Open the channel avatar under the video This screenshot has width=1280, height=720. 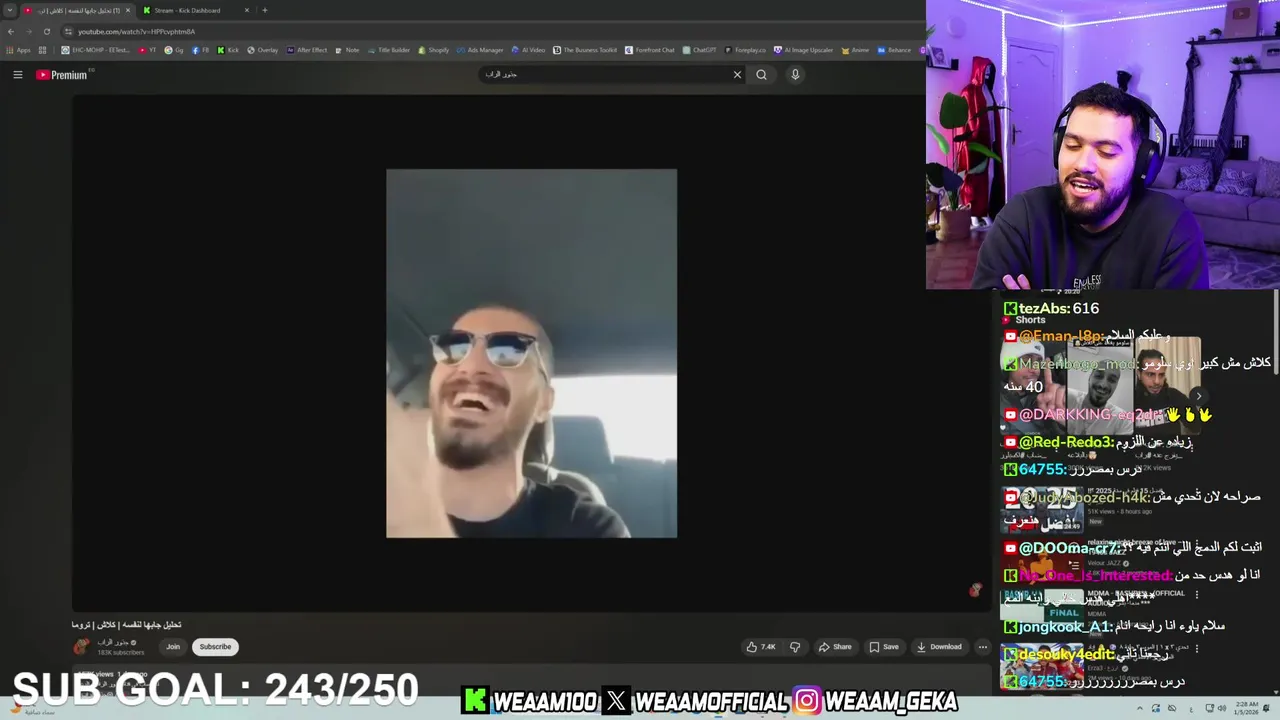[80, 647]
